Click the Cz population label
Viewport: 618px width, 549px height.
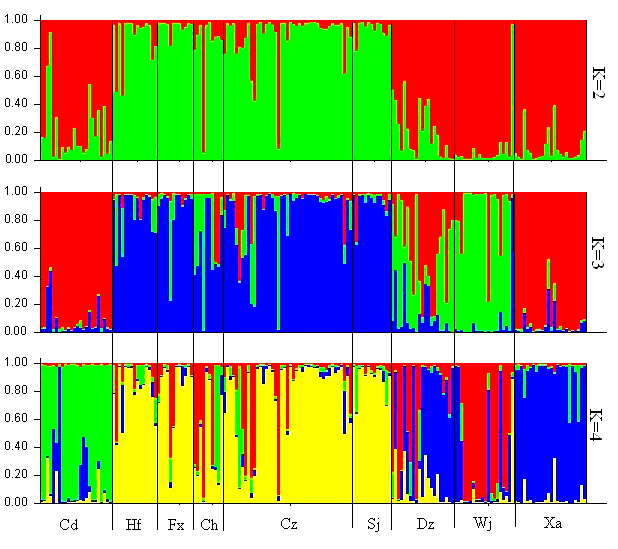point(289,524)
